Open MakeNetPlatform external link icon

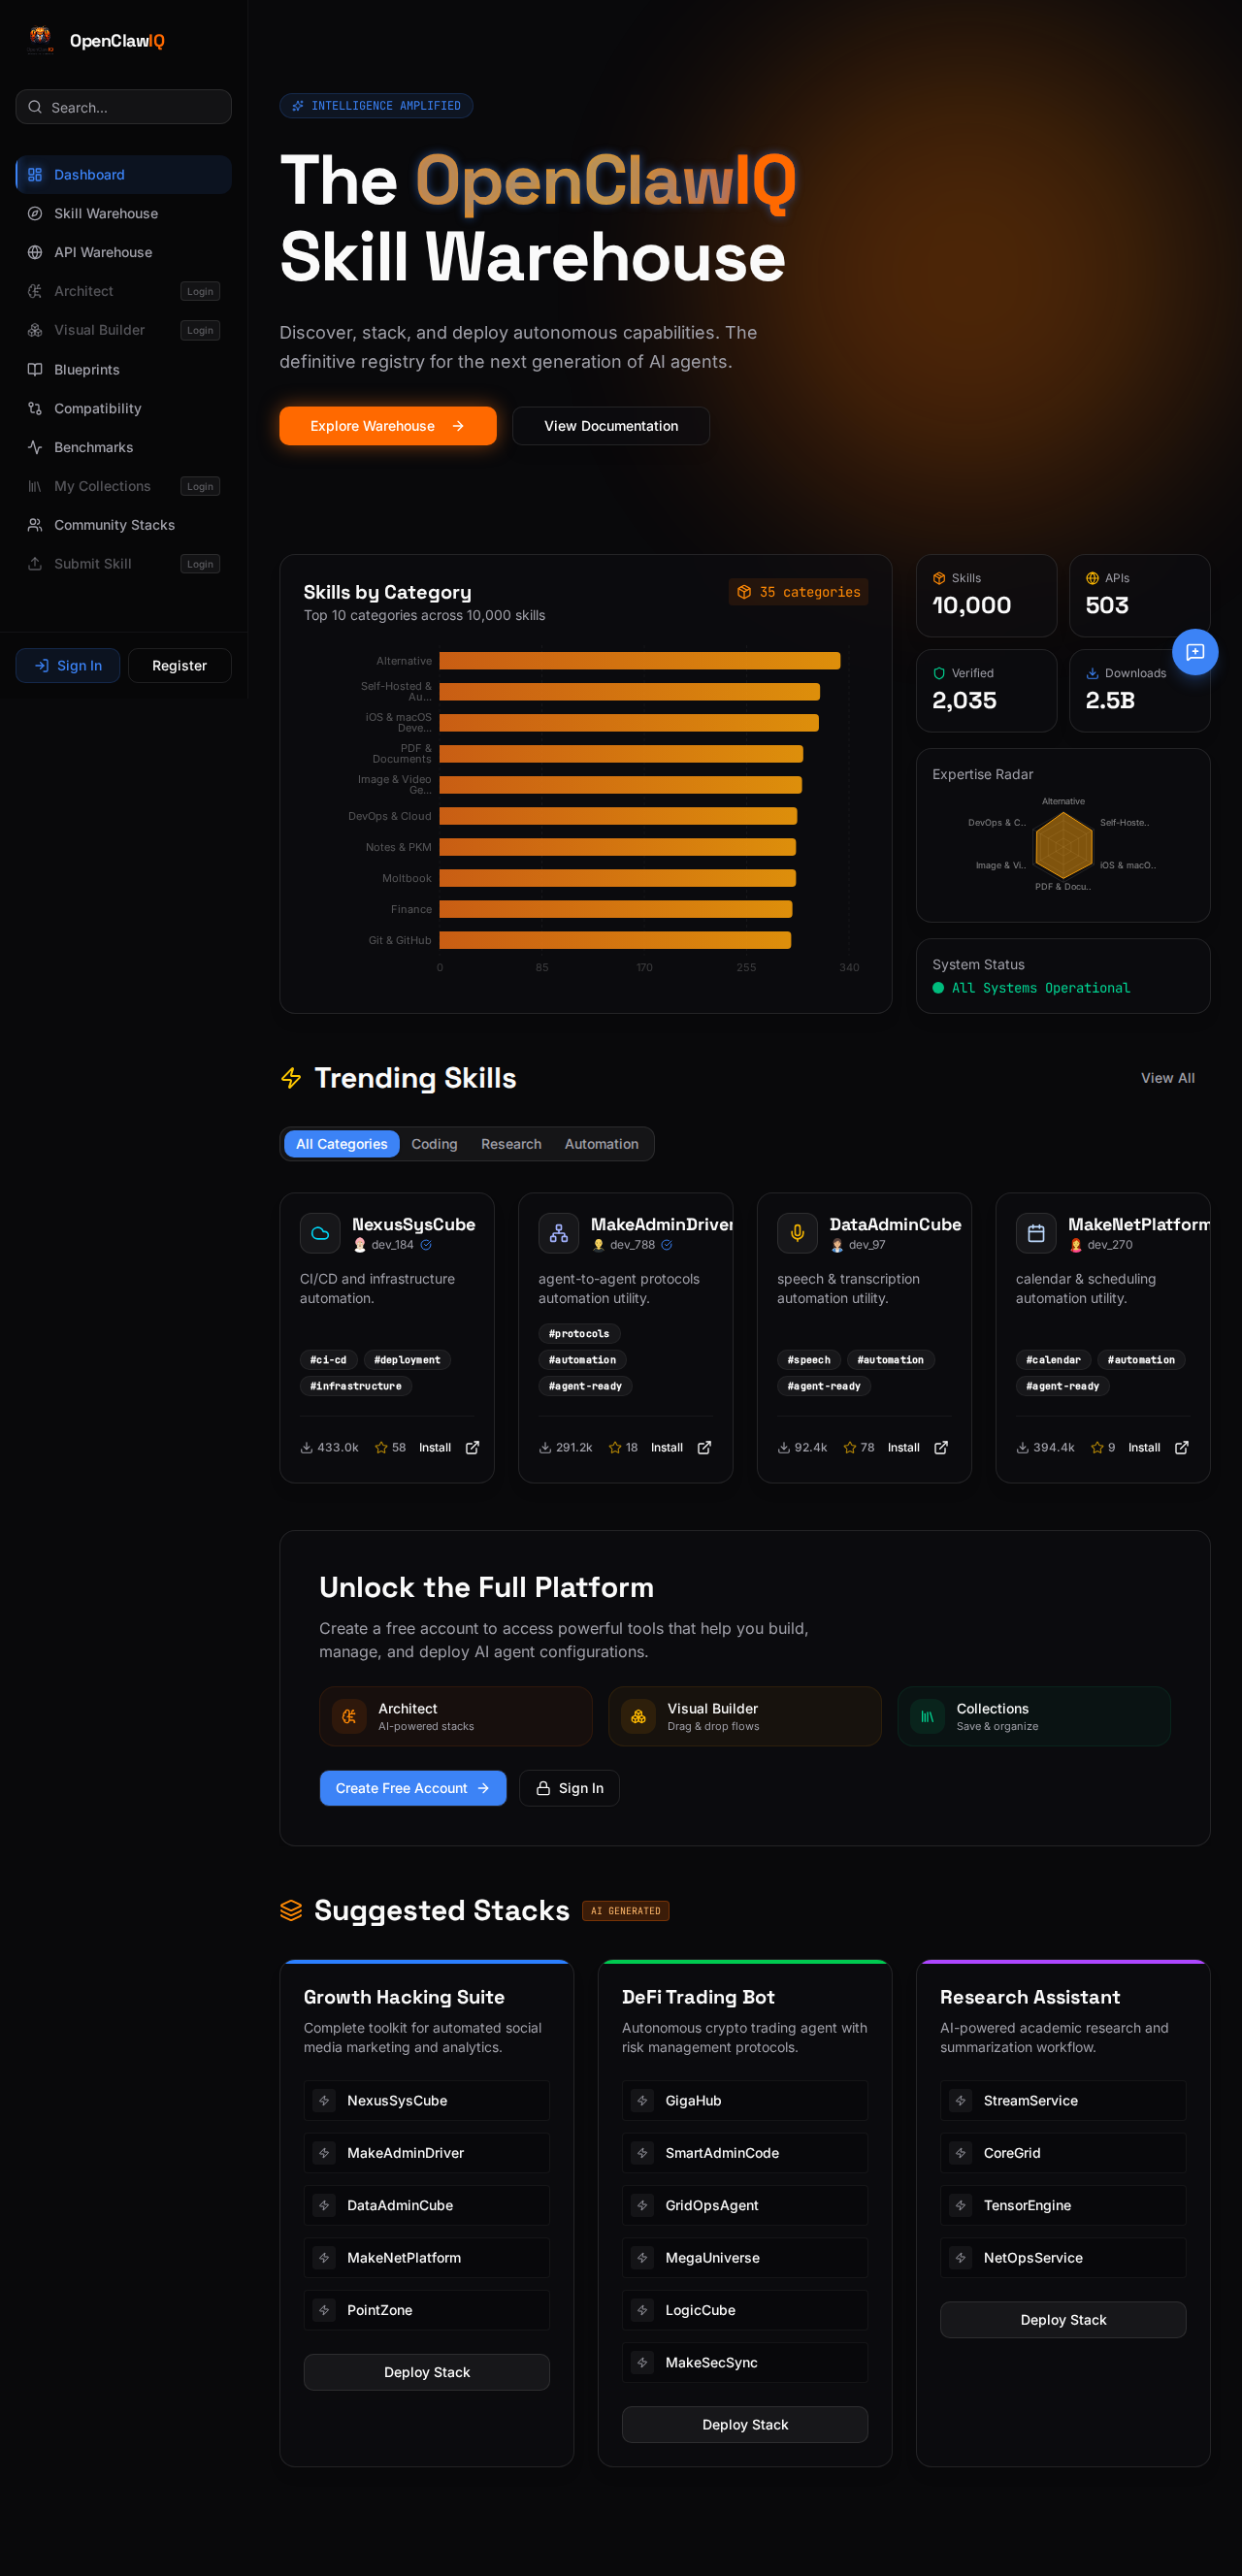(x=1182, y=1447)
